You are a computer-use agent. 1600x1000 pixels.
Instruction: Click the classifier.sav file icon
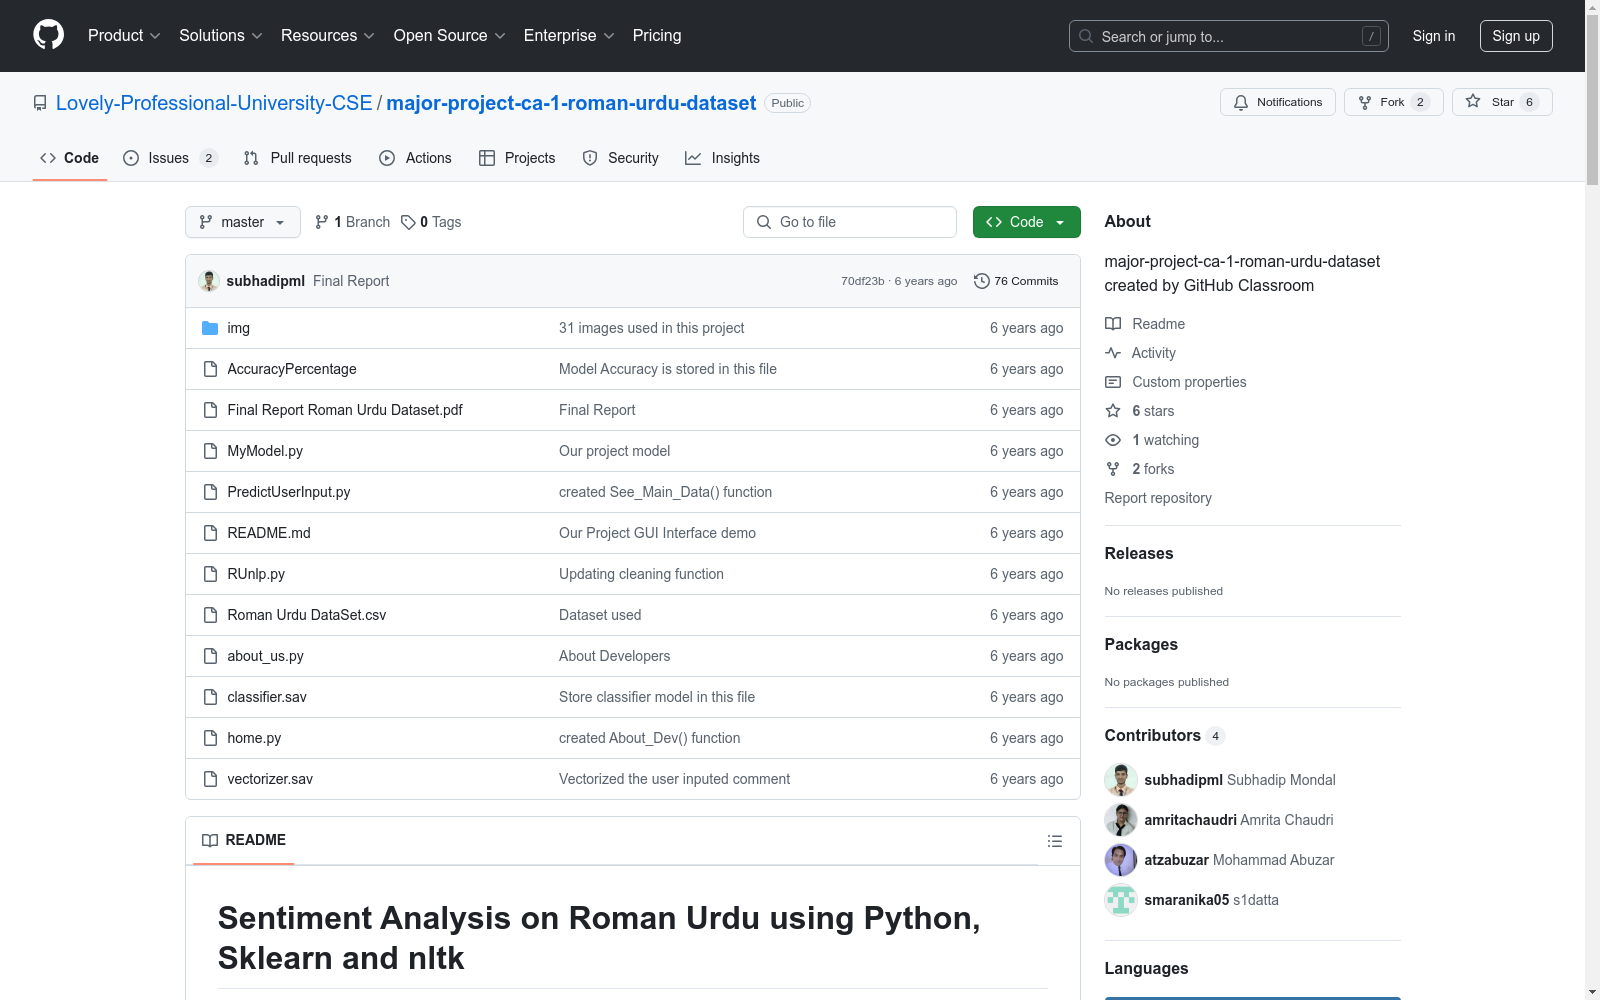click(210, 697)
